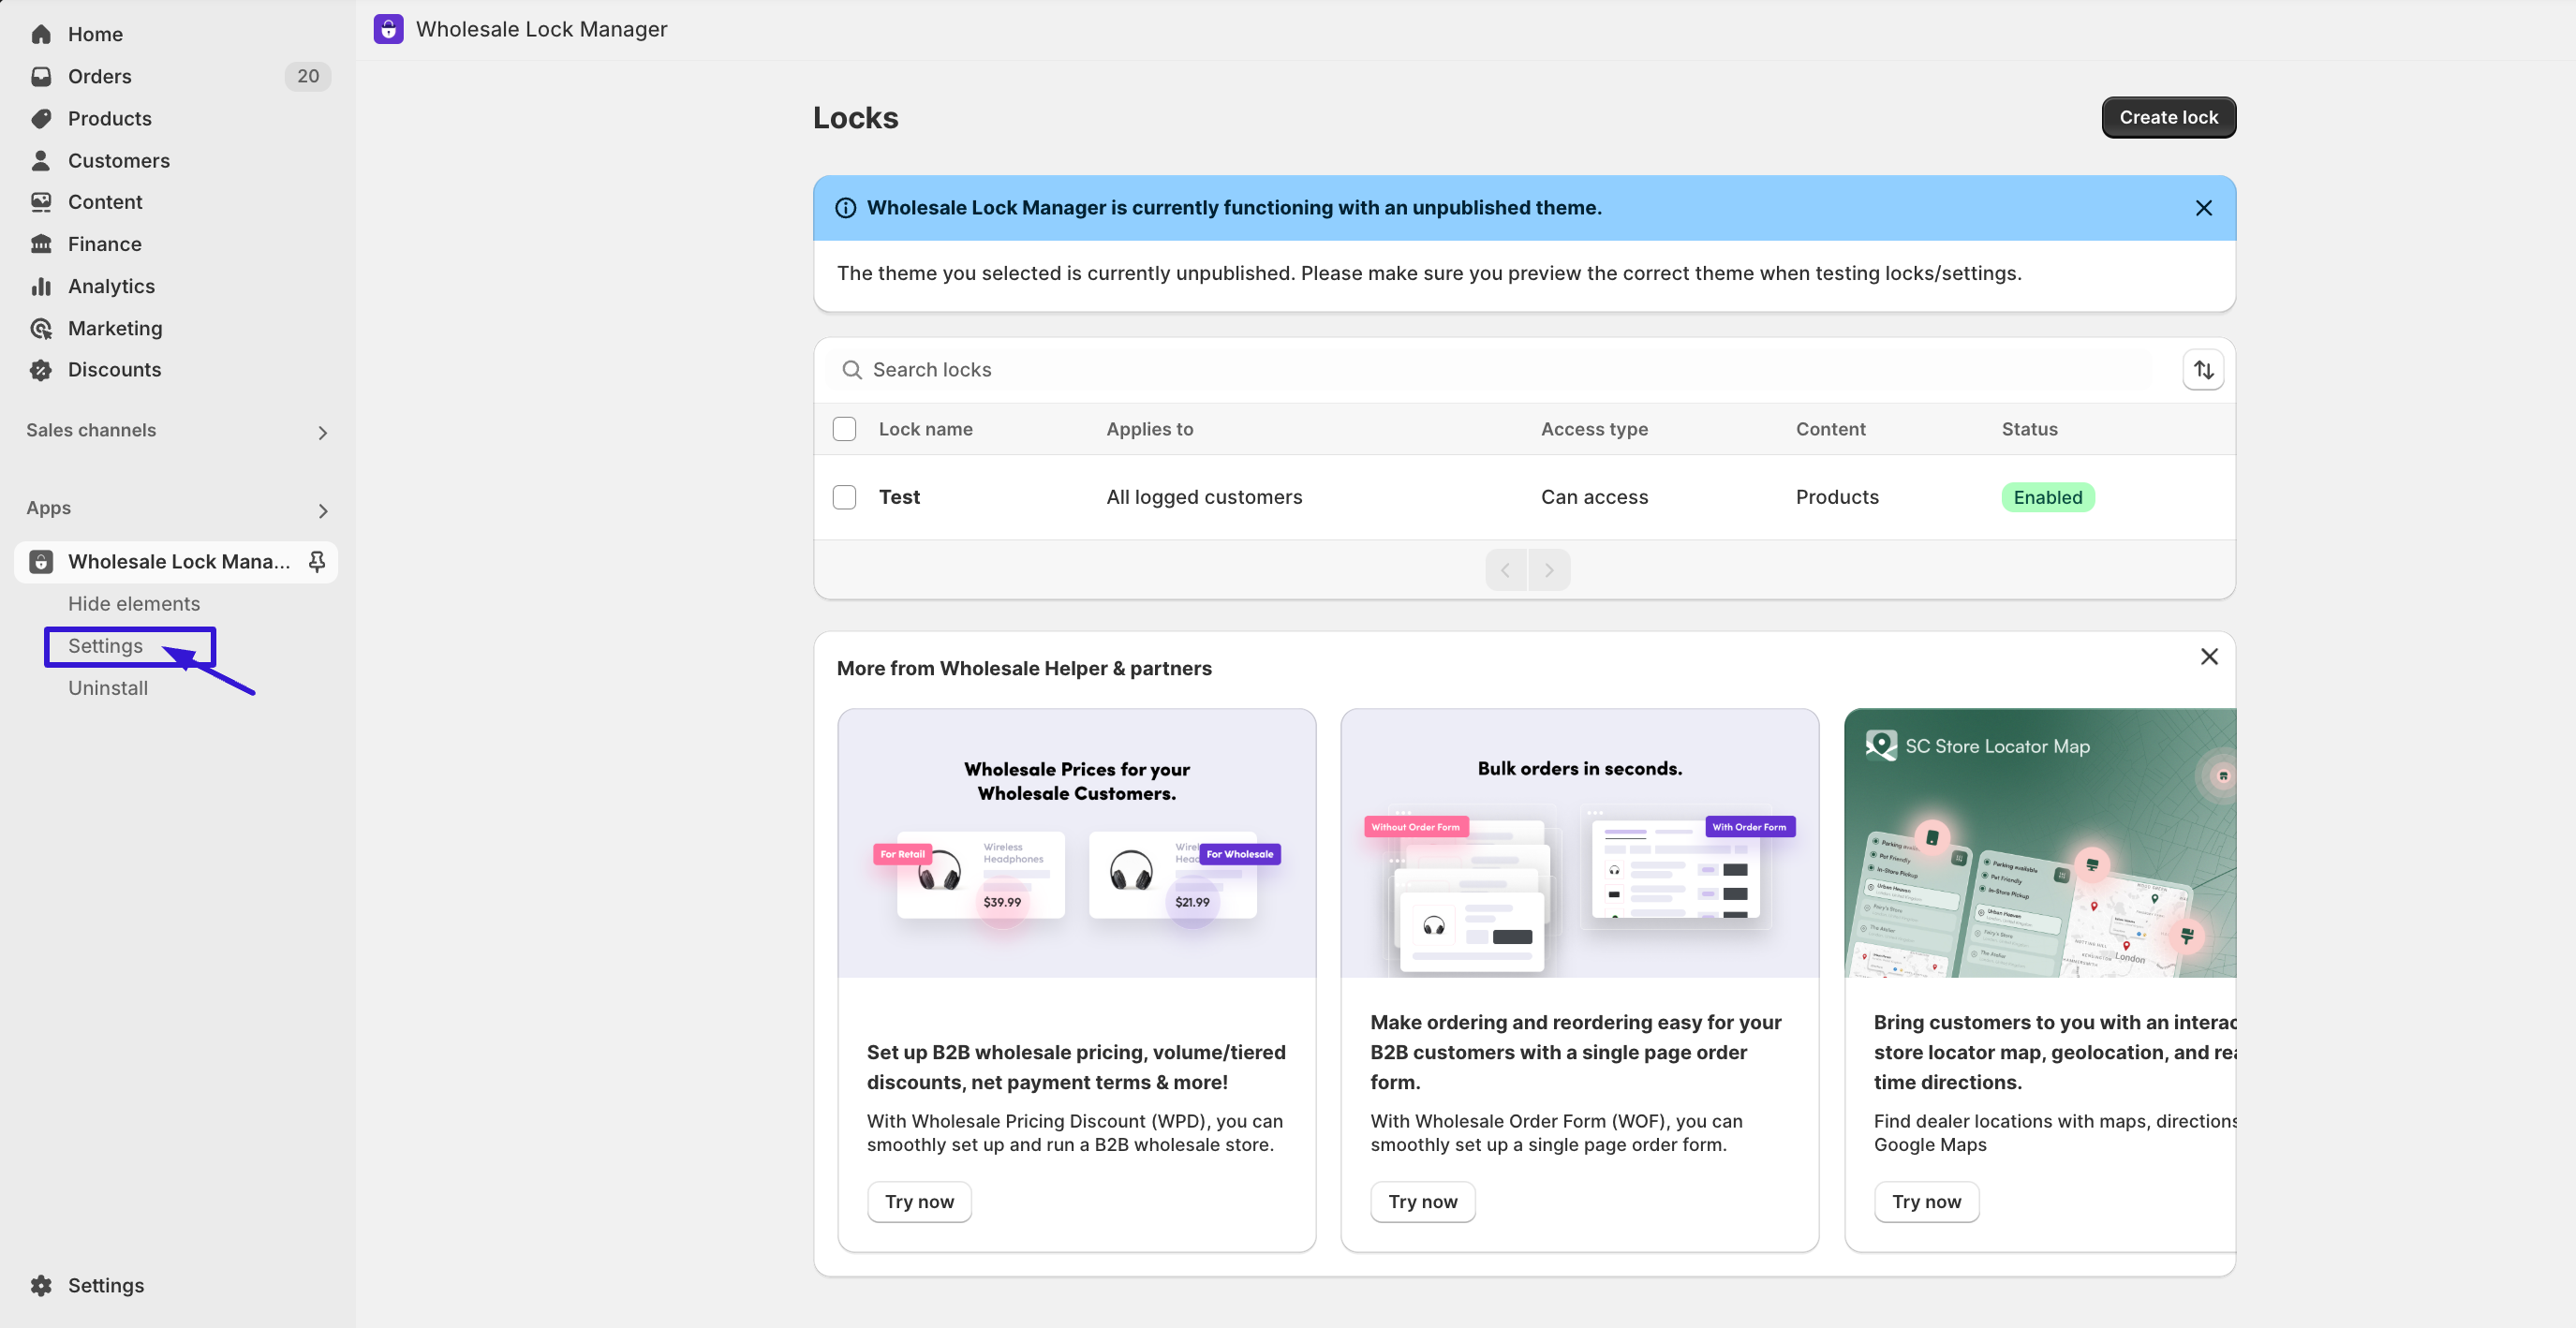Screen dimensions: 2576x1328
Task: Click the Products tag icon
Action: coord(41,118)
